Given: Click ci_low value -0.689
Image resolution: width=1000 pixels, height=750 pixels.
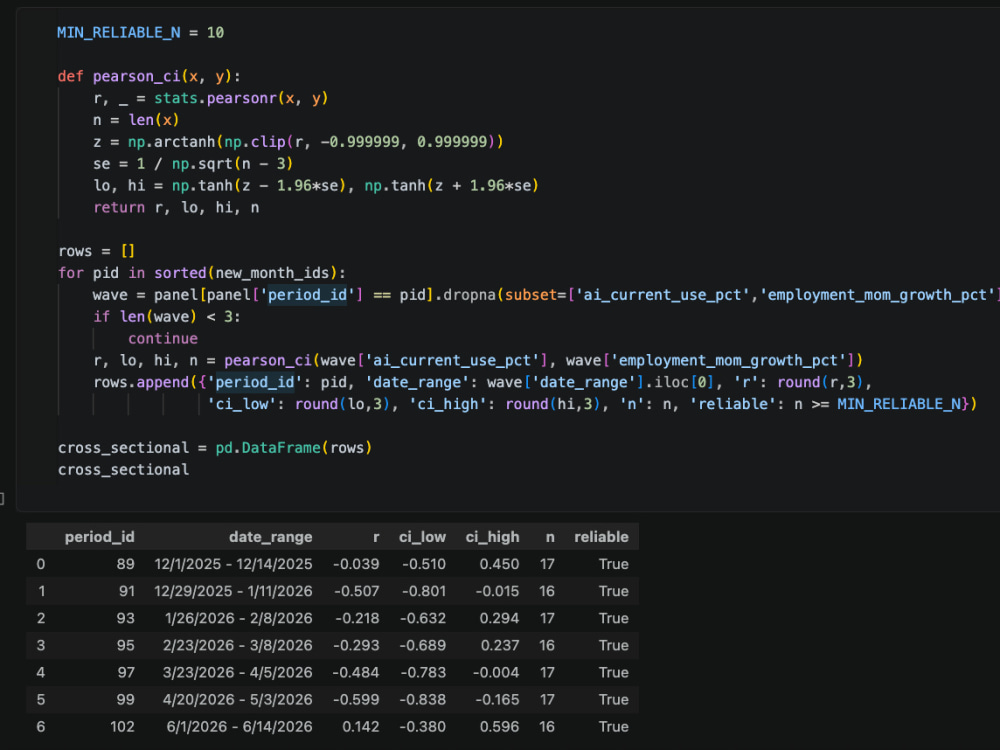Looking at the screenshot, I should (x=422, y=645).
